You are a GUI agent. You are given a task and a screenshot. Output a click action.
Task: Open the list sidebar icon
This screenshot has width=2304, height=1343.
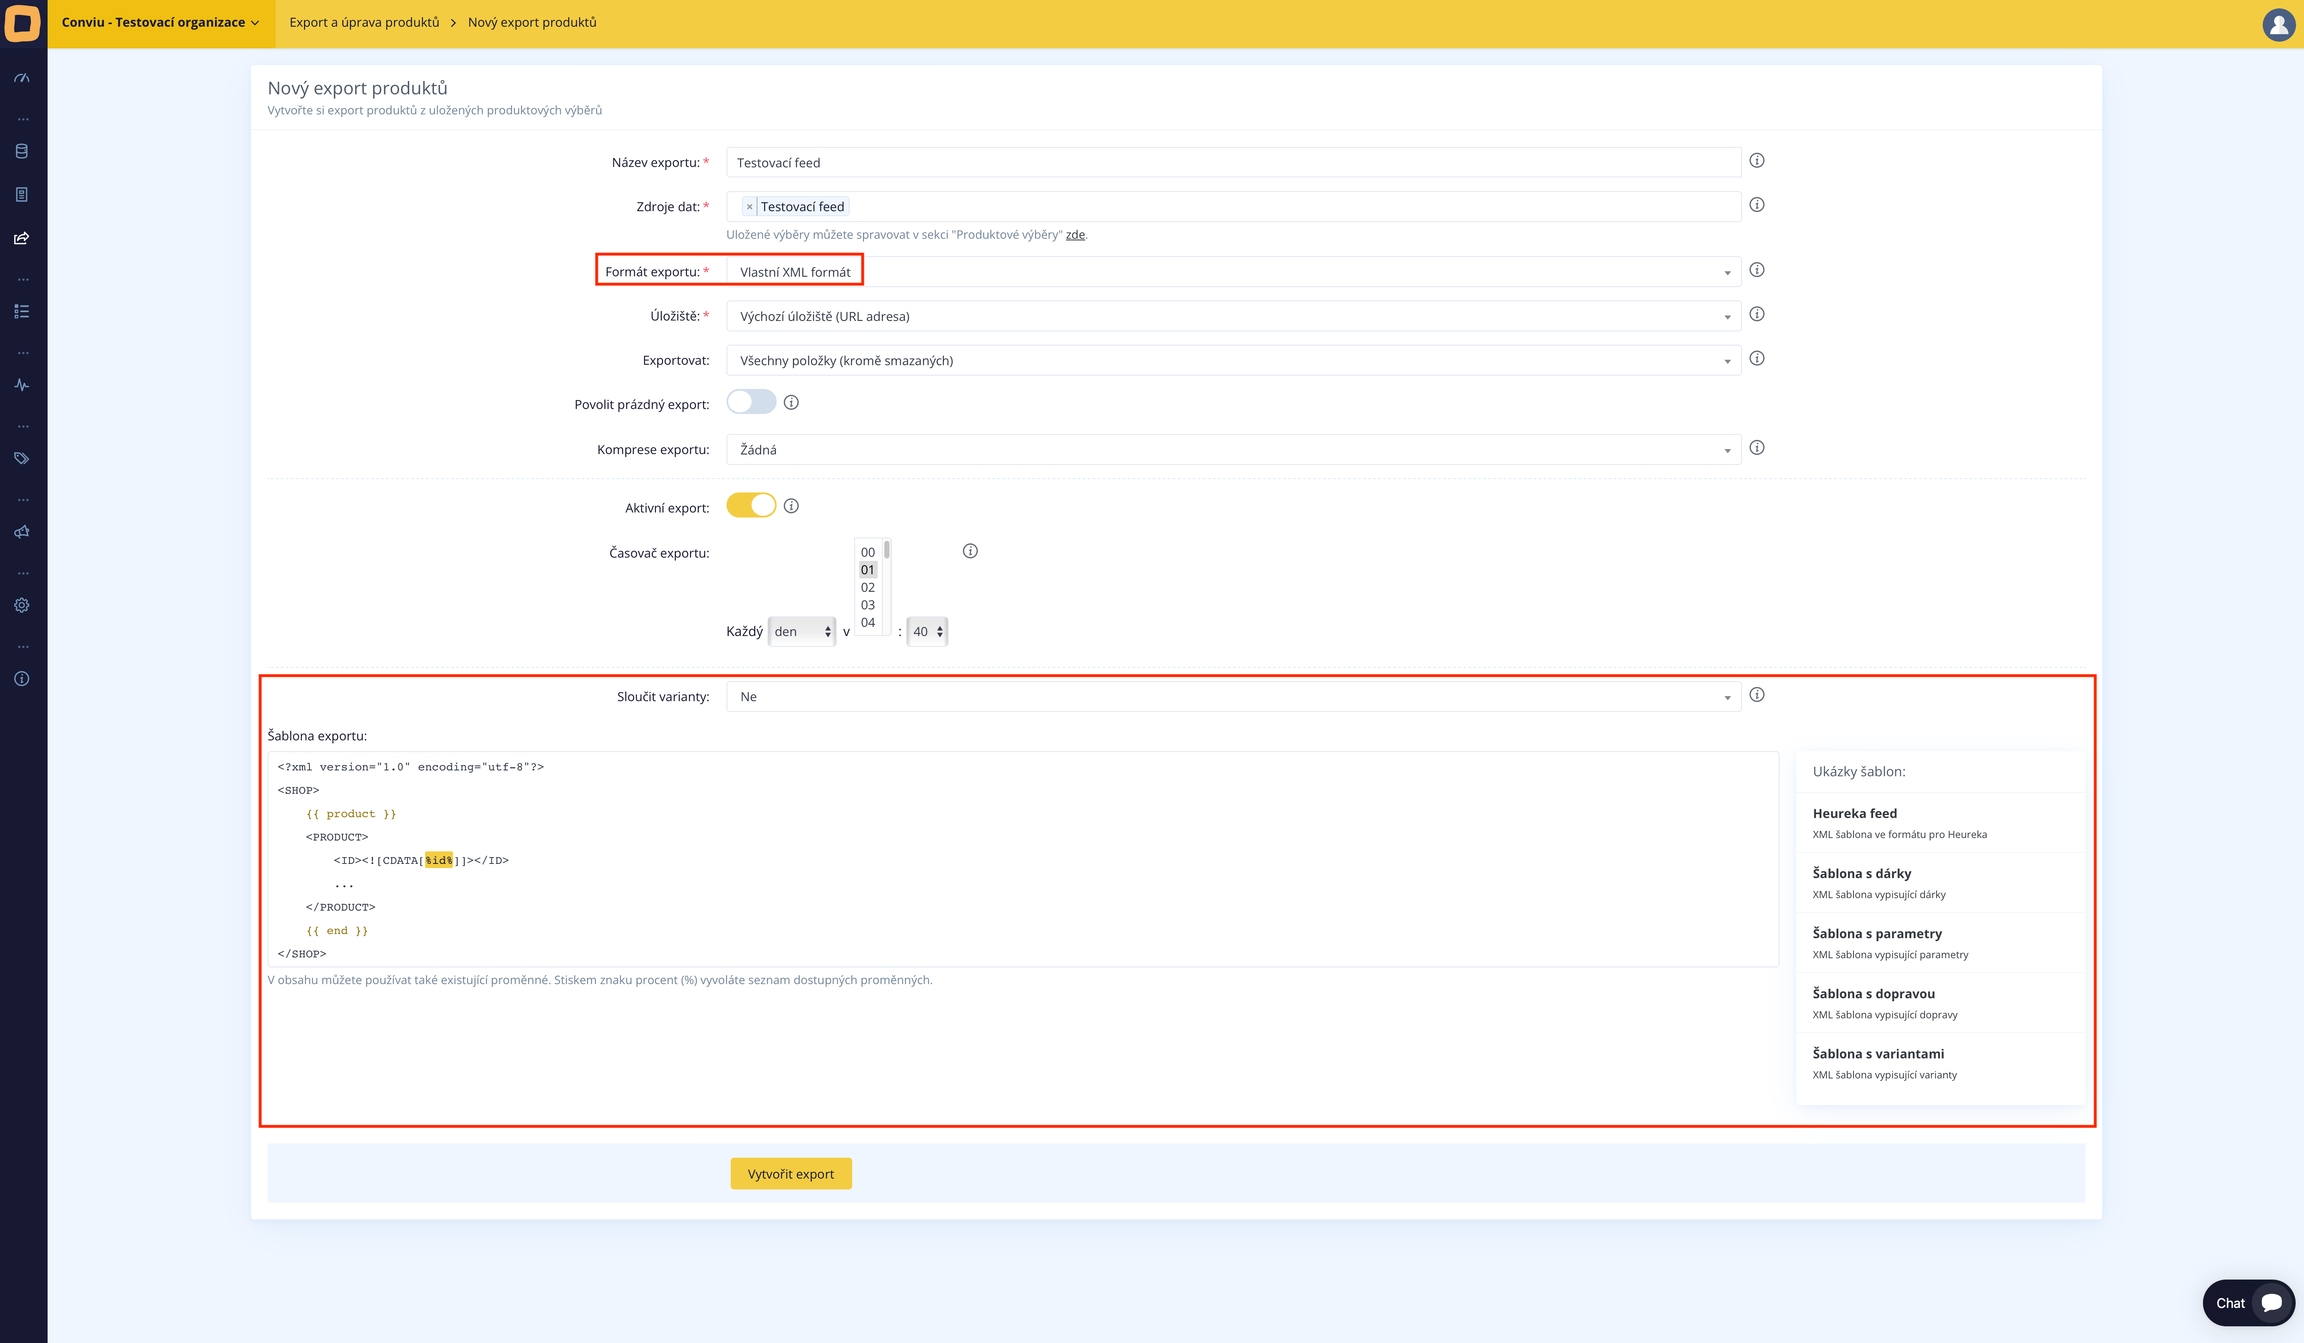tap(22, 312)
